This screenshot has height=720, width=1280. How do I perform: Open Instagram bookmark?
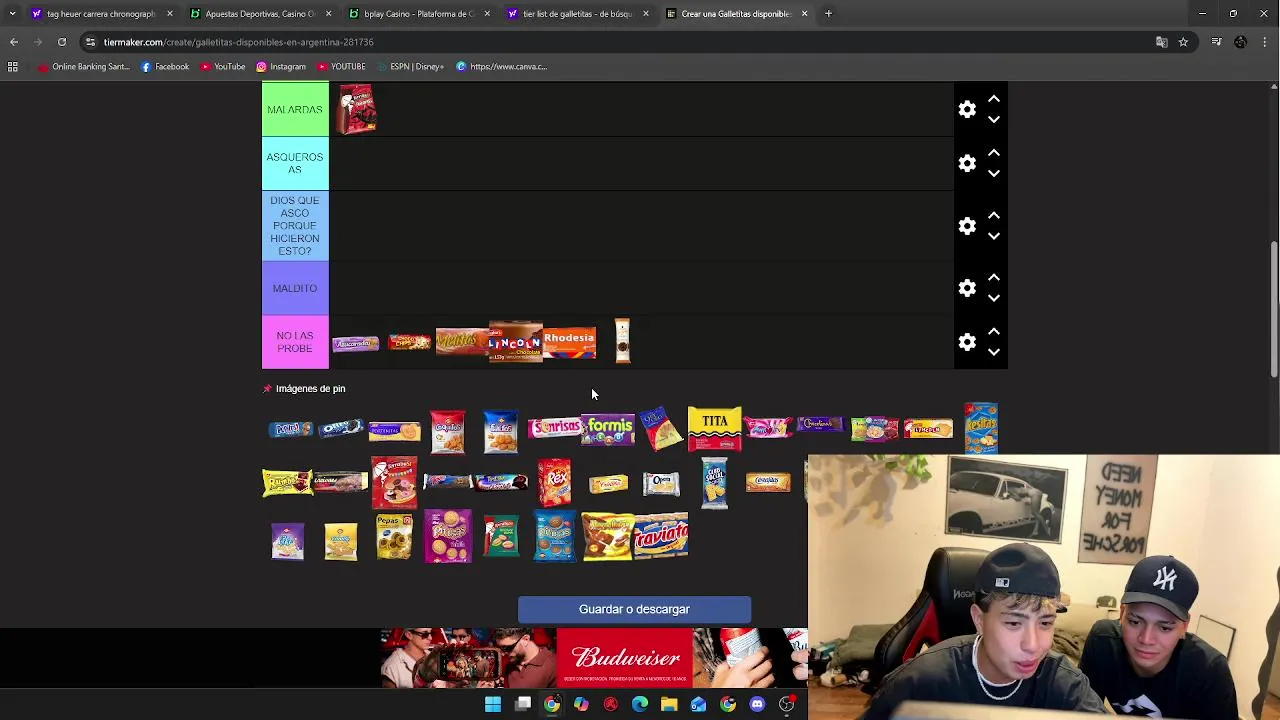coord(281,67)
